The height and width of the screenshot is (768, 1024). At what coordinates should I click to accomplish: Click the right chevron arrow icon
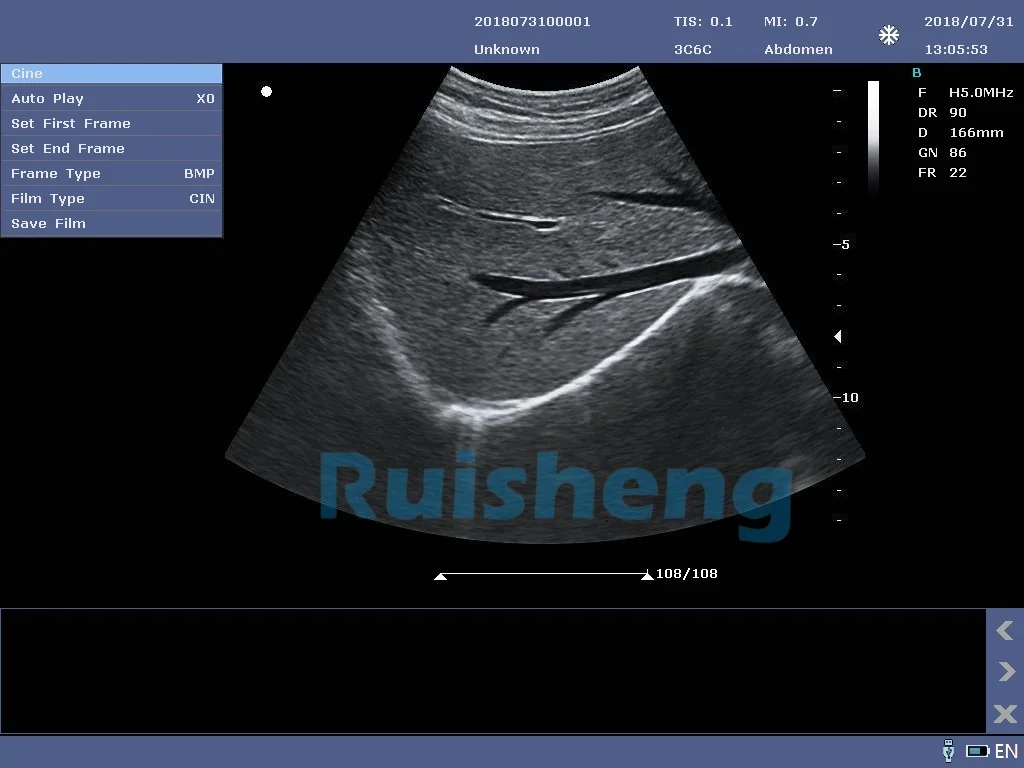(x=1005, y=672)
